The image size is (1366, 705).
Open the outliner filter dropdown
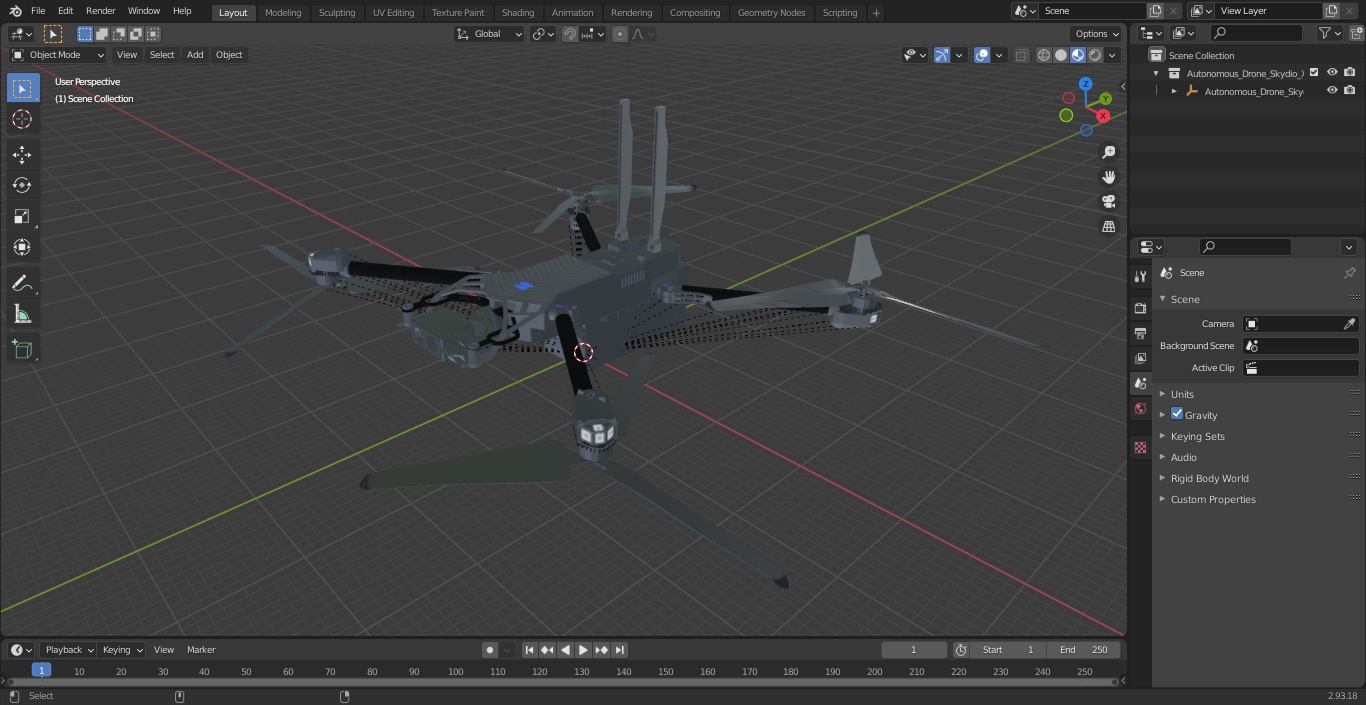1329,33
